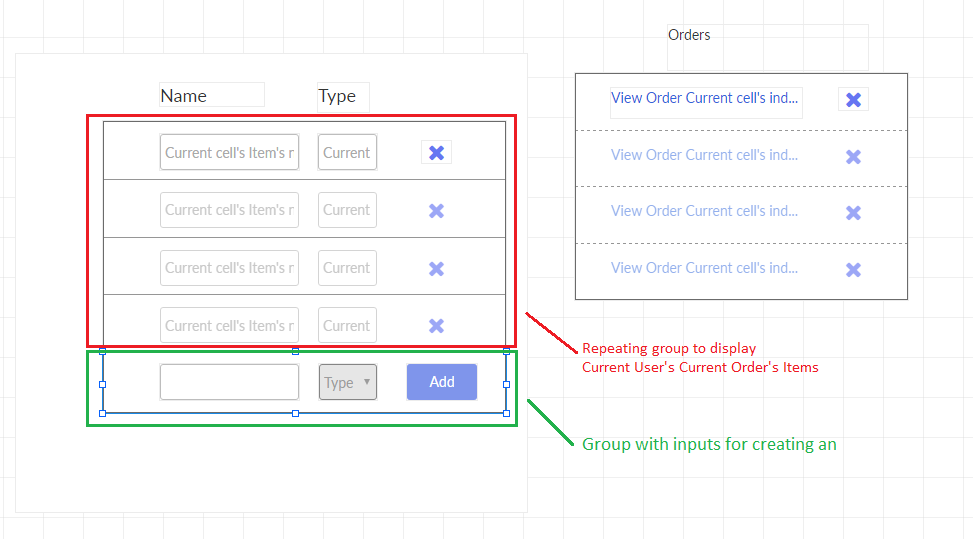Click the X icon beside second View Order link
Viewport: 973px width, 539px height.
point(853,156)
